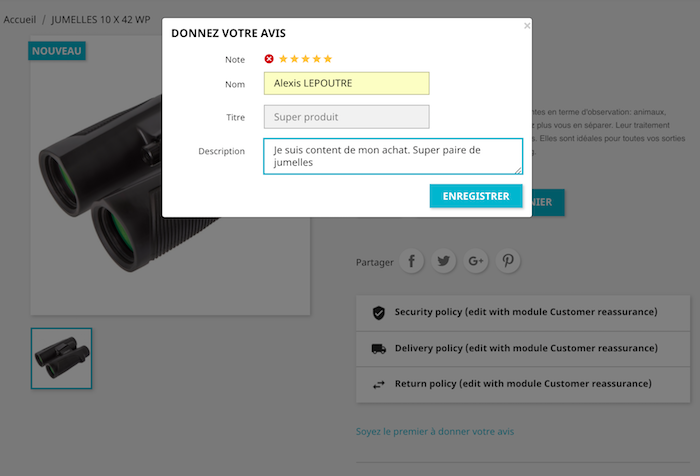Image resolution: width=700 pixels, height=476 pixels.
Task: Give a five-star rating
Action: click(x=327, y=59)
